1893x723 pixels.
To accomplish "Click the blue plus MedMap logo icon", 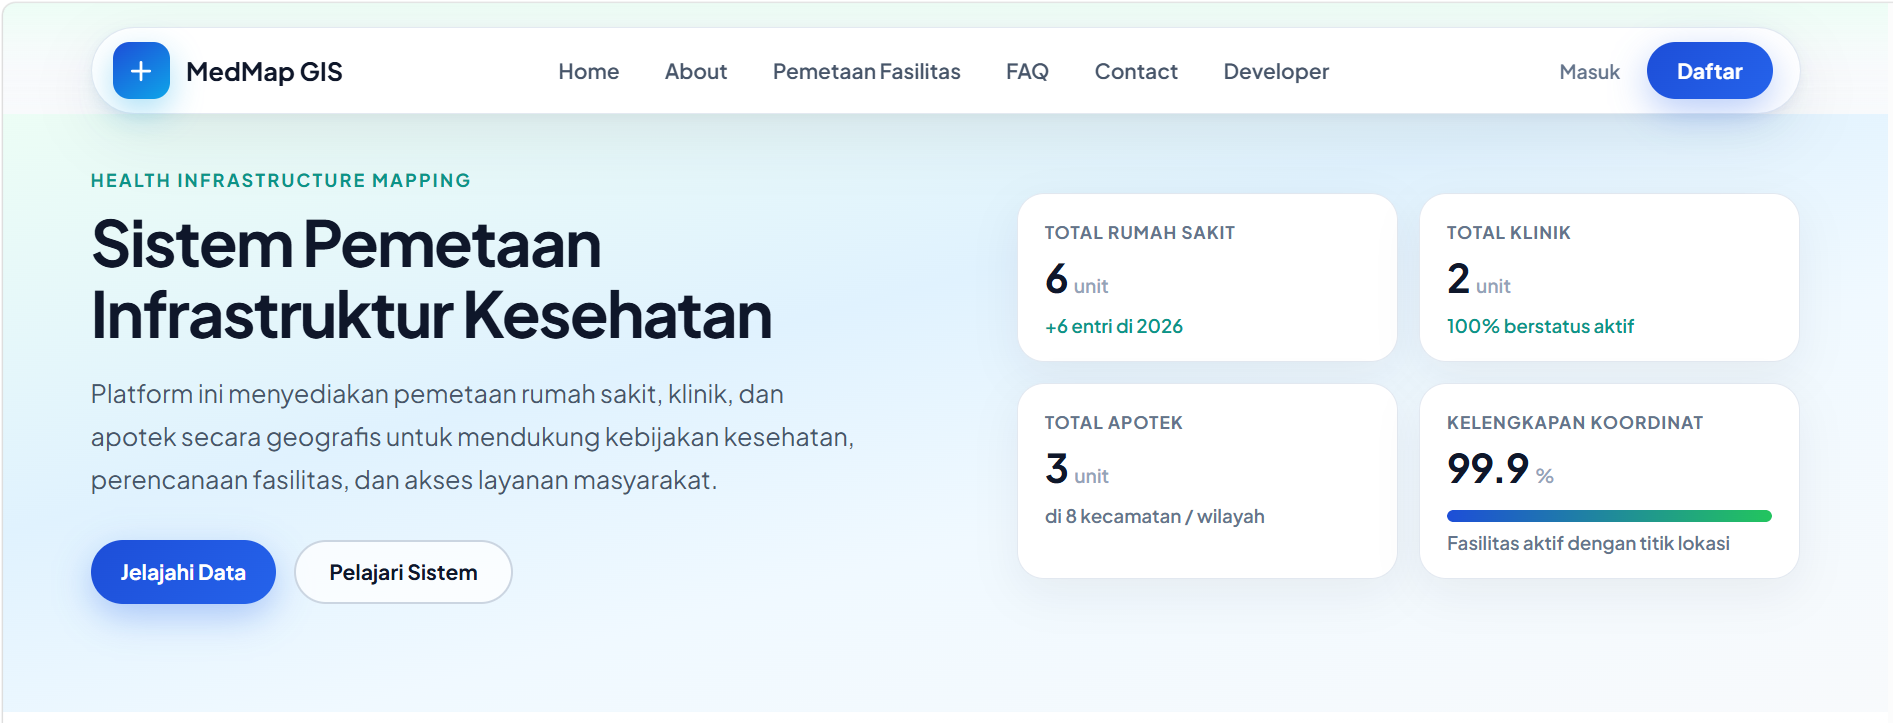I will click(x=141, y=71).
